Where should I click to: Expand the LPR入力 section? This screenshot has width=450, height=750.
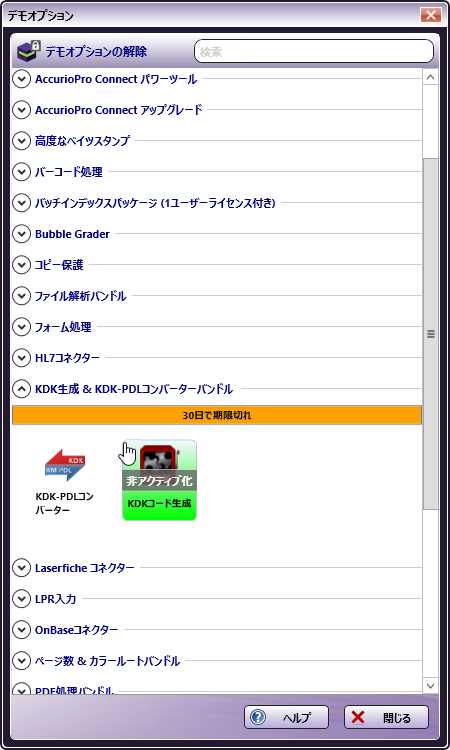[x=22, y=598]
